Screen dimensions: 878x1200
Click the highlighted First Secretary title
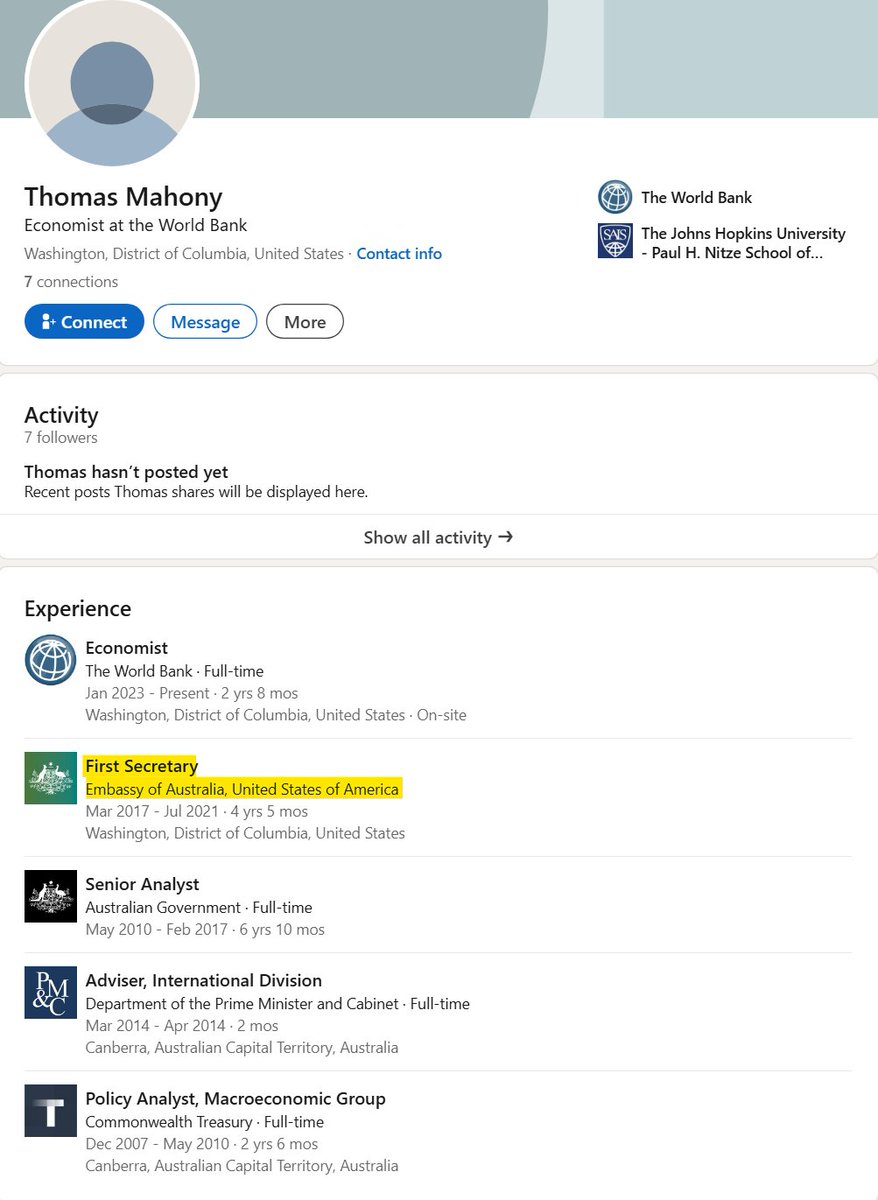[x=142, y=766]
